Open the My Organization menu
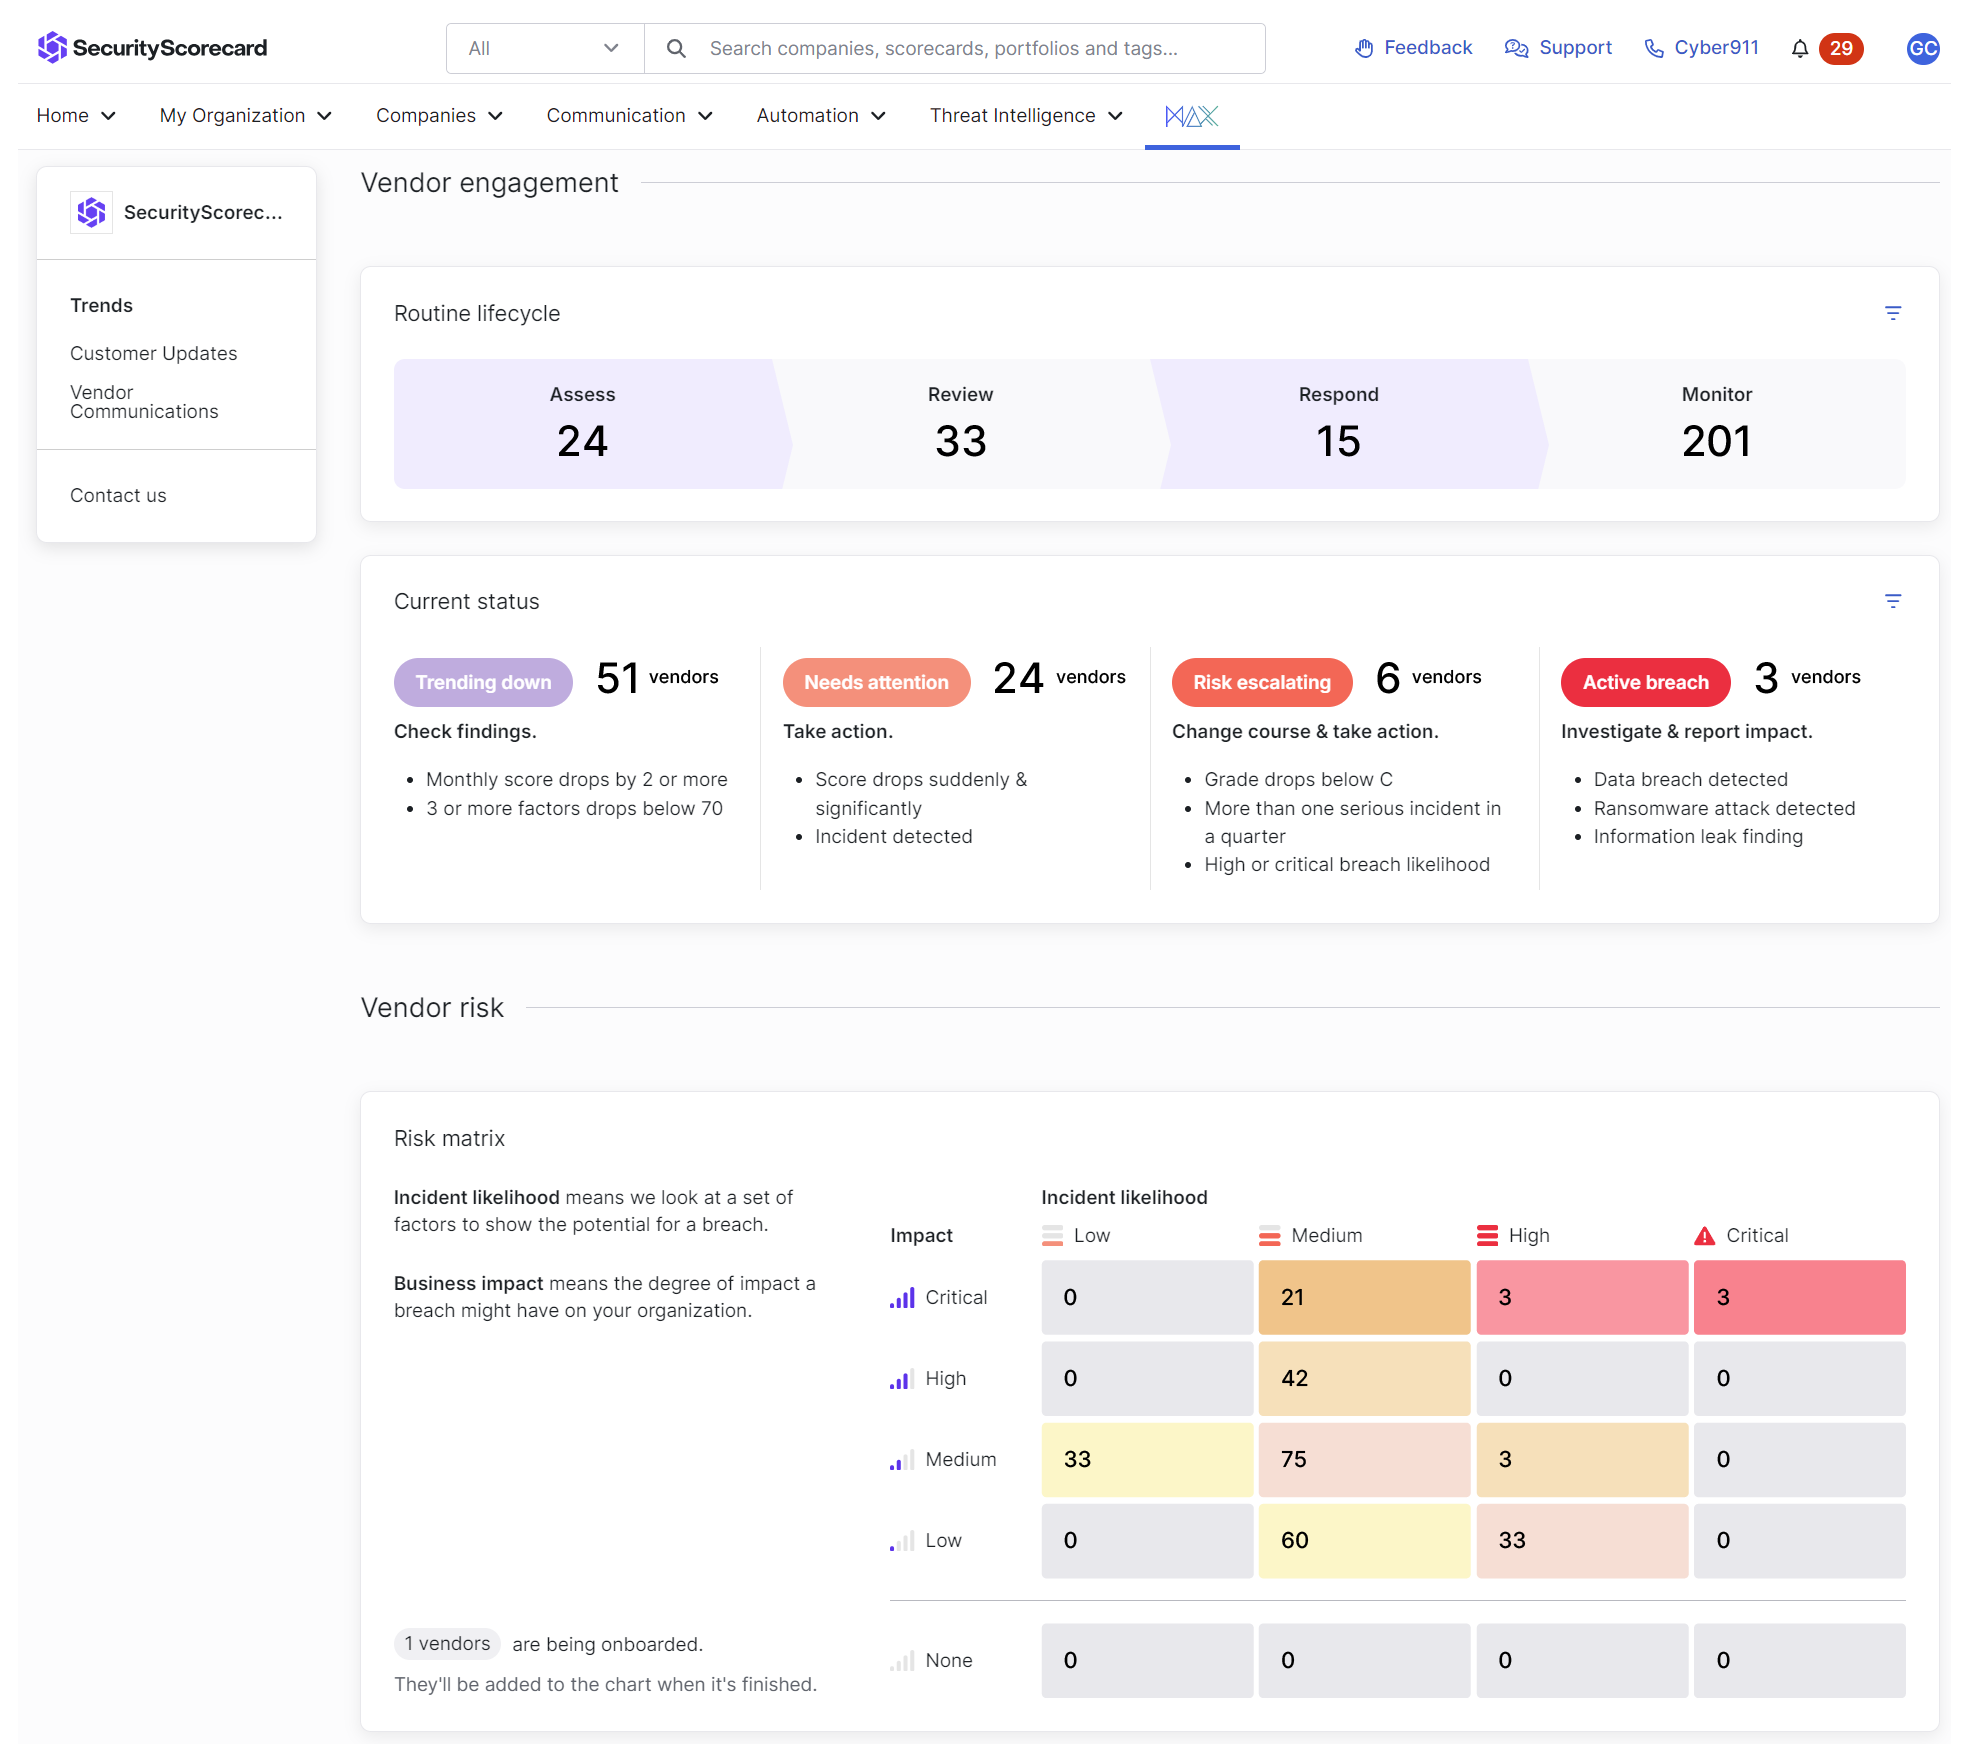 (x=245, y=116)
